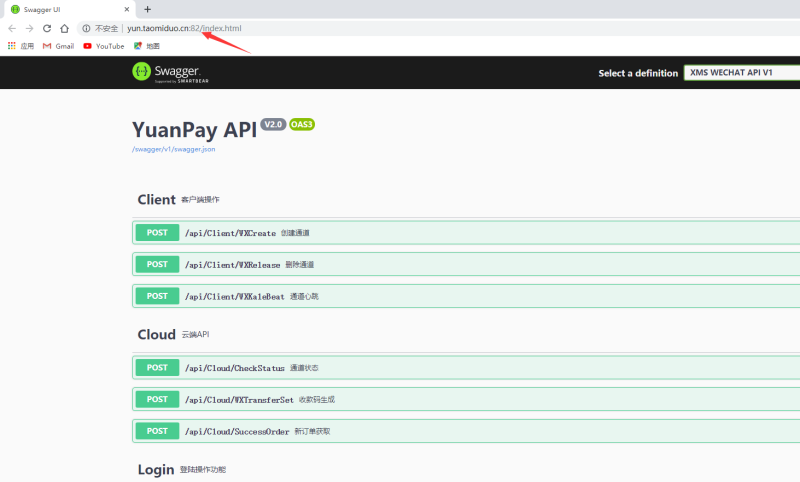Click the POST badge for WXCreate

[157, 233]
